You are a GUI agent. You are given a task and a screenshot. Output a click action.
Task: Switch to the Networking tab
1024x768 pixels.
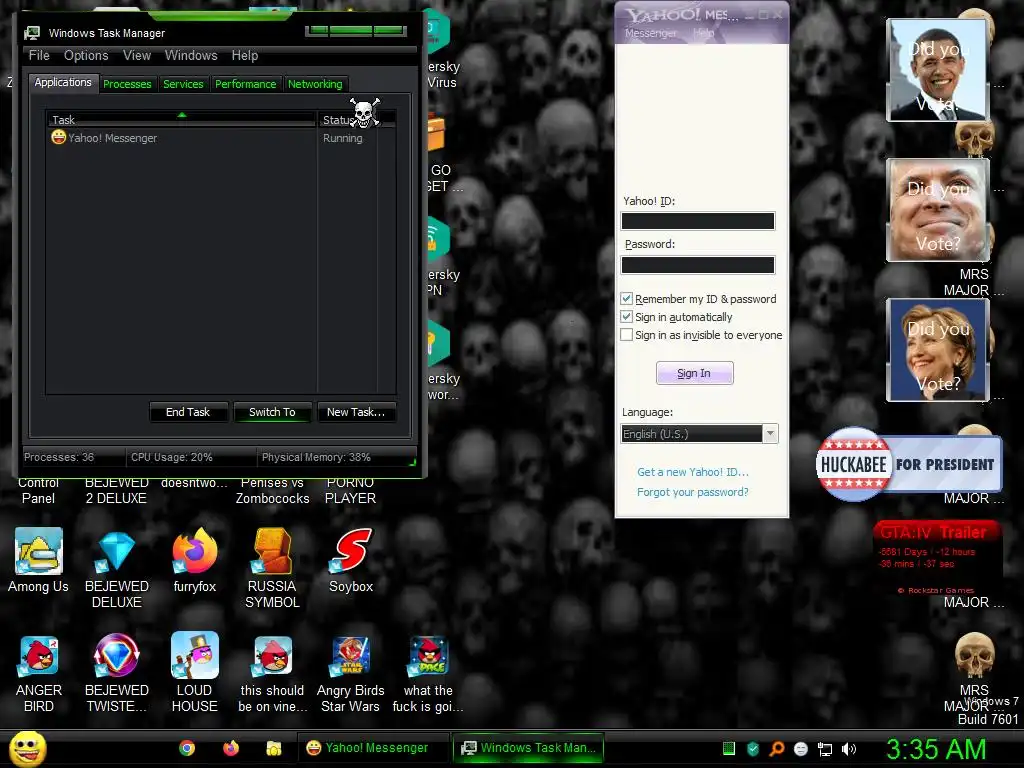tap(315, 84)
